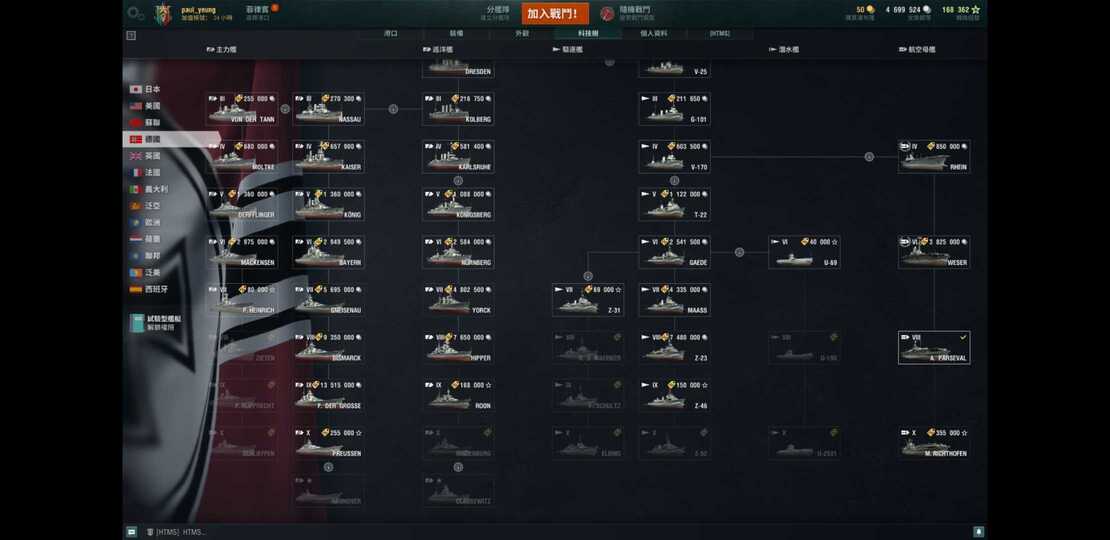Click connector node between Gaede and U-69

click(739, 252)
